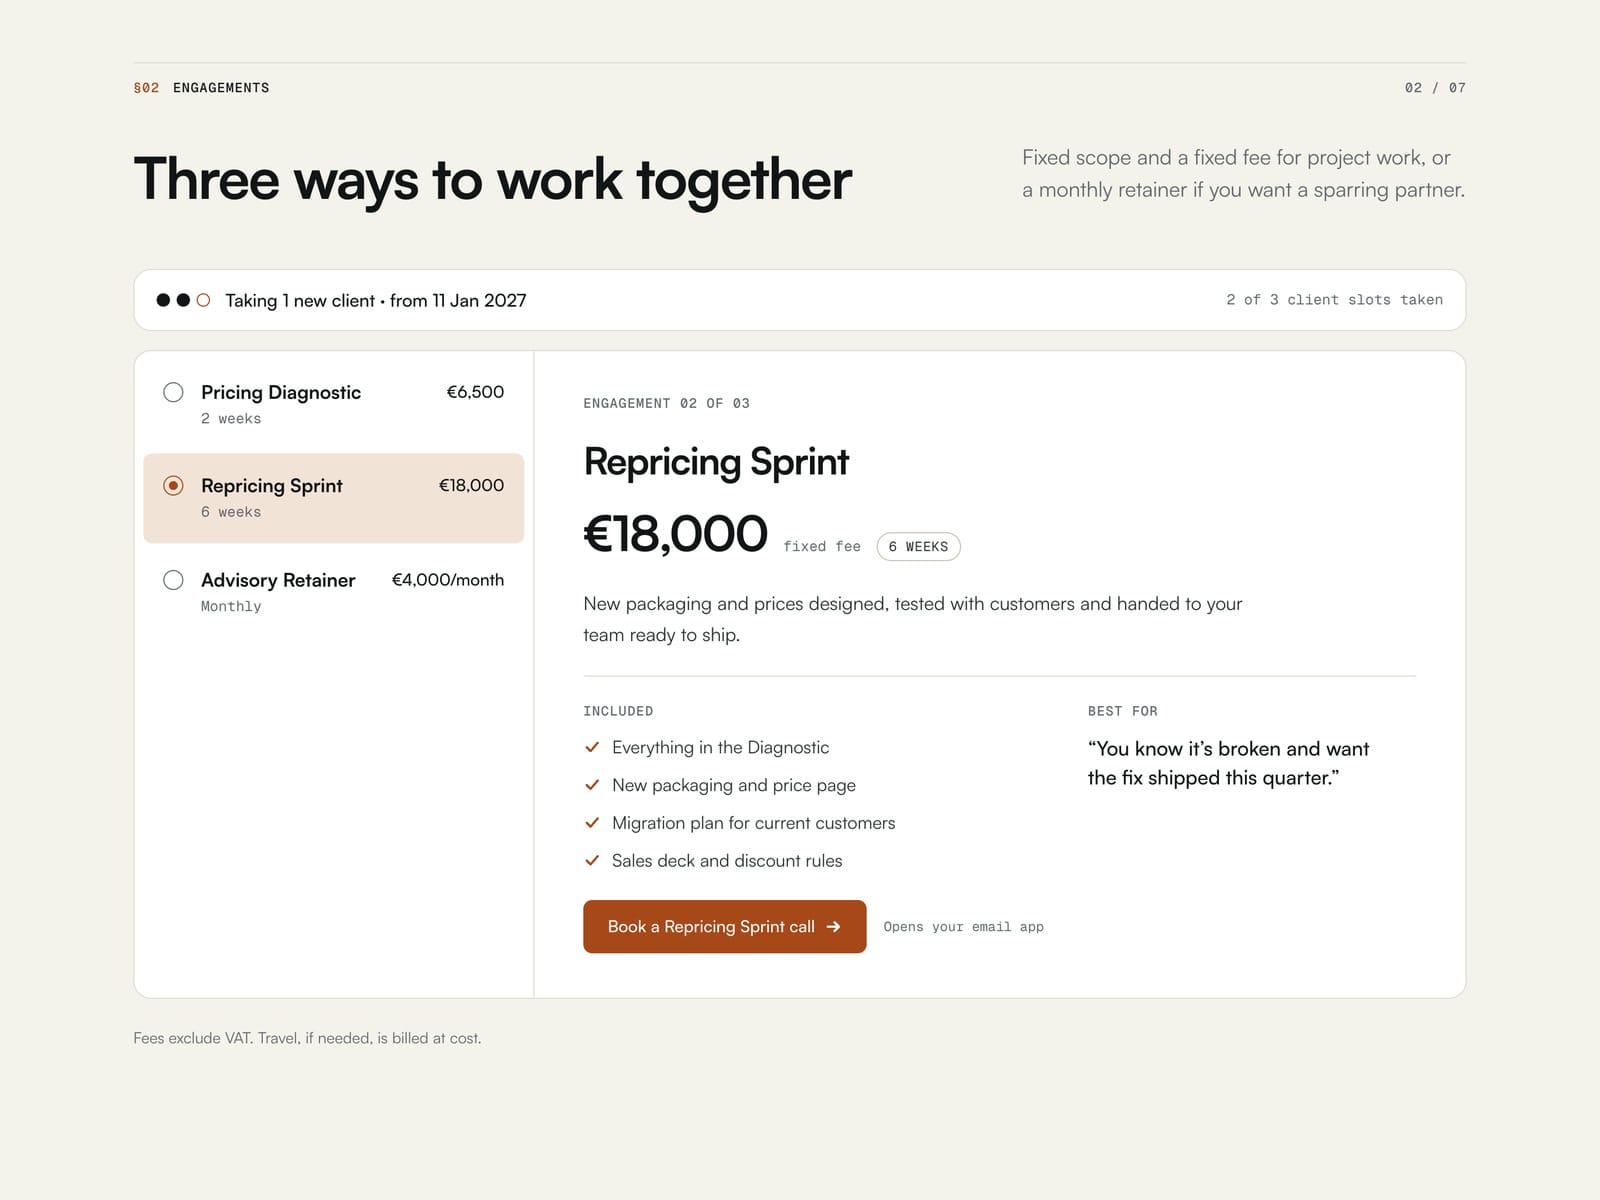Click the €18,000 price in the Repricing Sprint row
The image size is (1600, 1200).
pyautogui.click(x=471, y=485)
